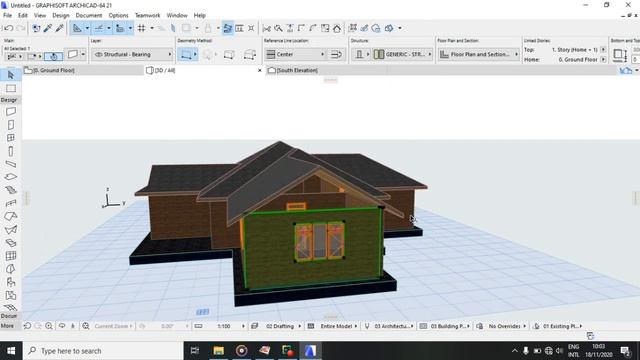
Task: Select the Slab tool in toolbox
Action: point(11,177)
